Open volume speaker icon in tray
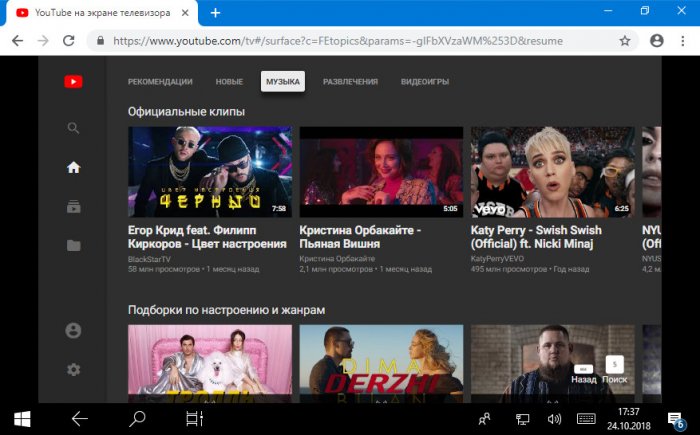 [x=554, y=419]
